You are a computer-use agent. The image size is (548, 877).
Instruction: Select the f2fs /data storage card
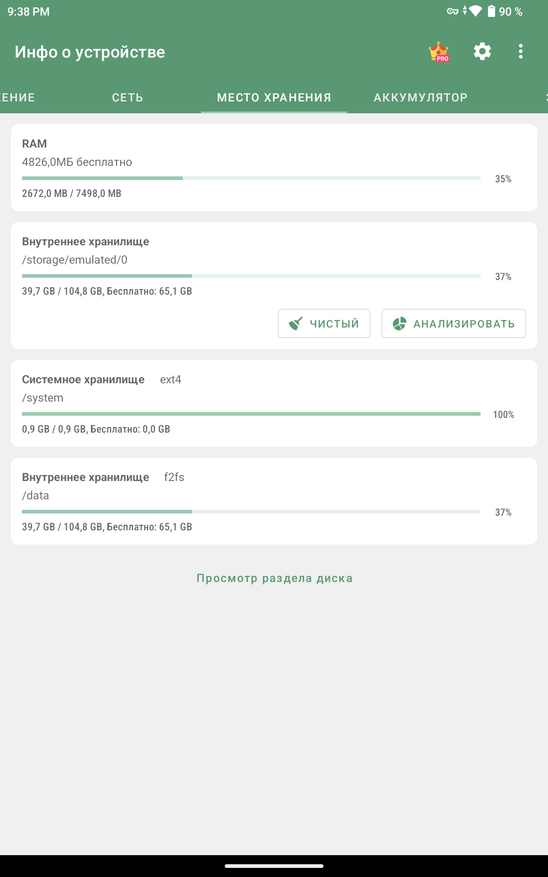click(274, 501)
